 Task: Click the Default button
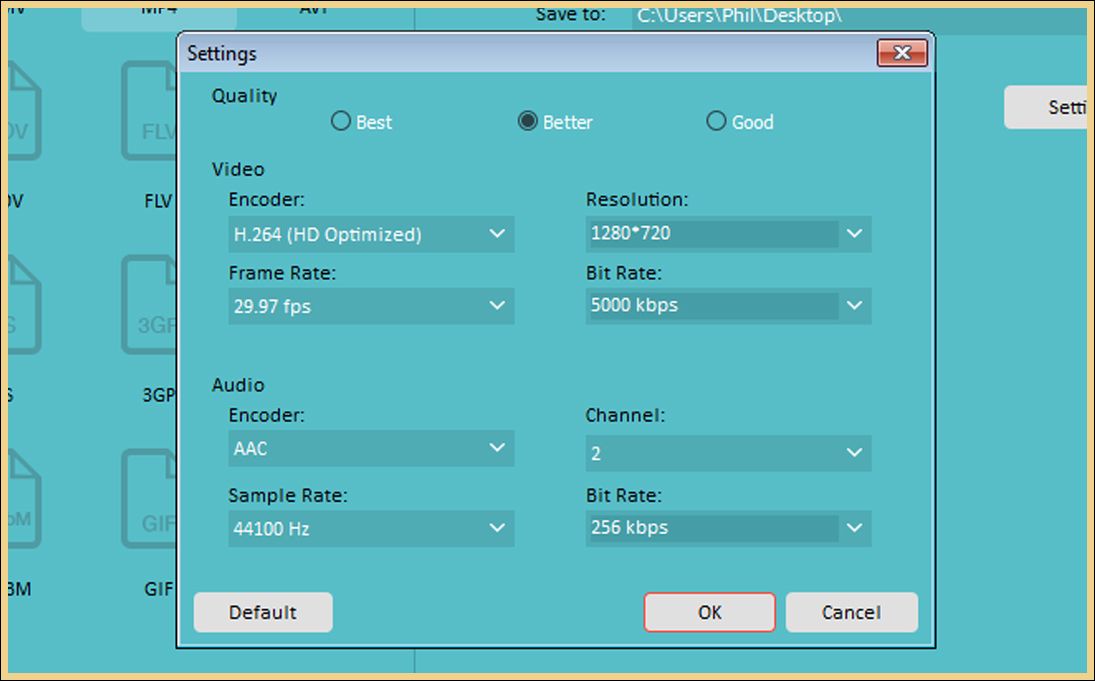(x=263, y=613)
